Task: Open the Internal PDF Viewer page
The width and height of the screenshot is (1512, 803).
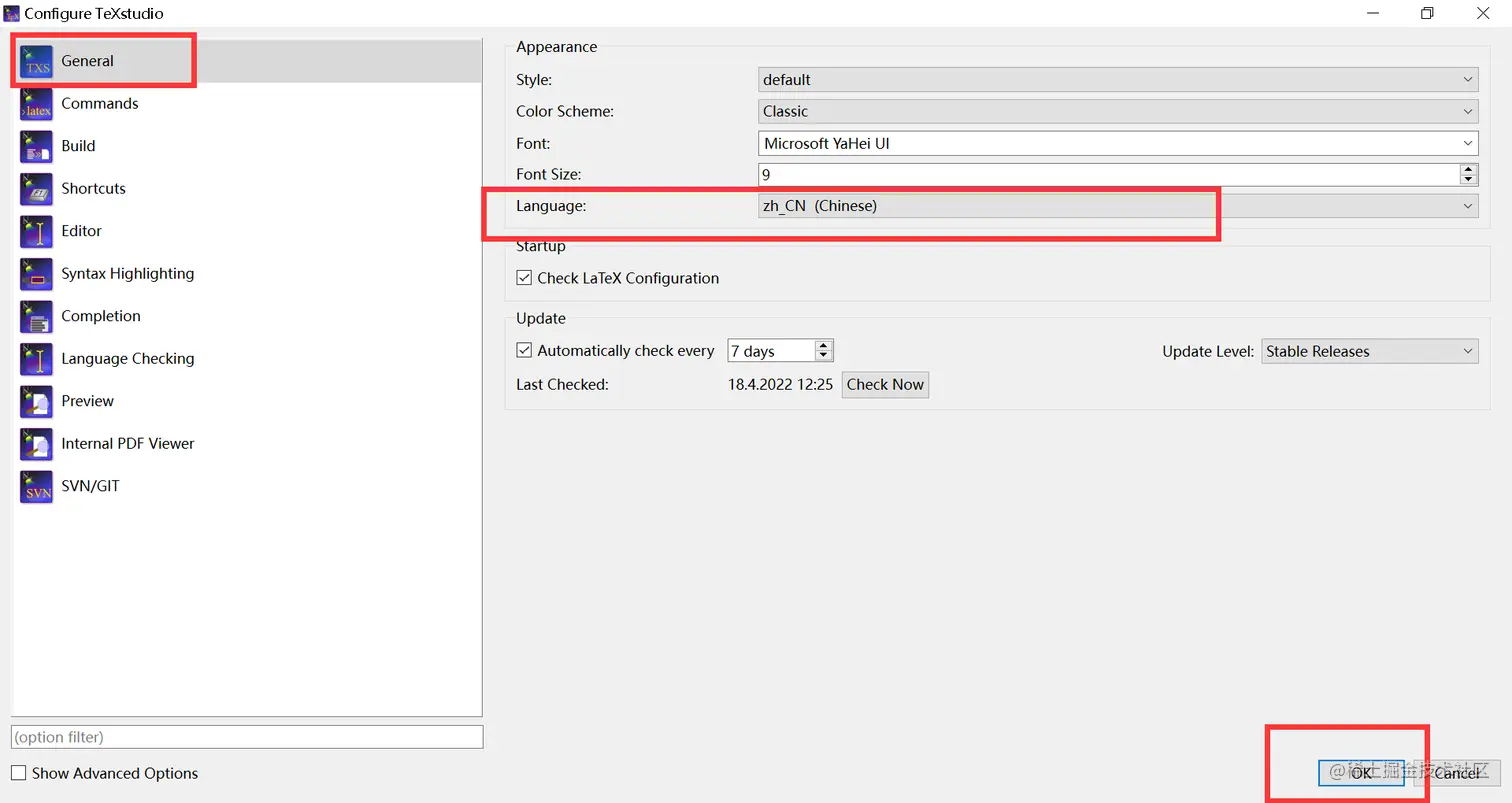Action: pos(247,444)
